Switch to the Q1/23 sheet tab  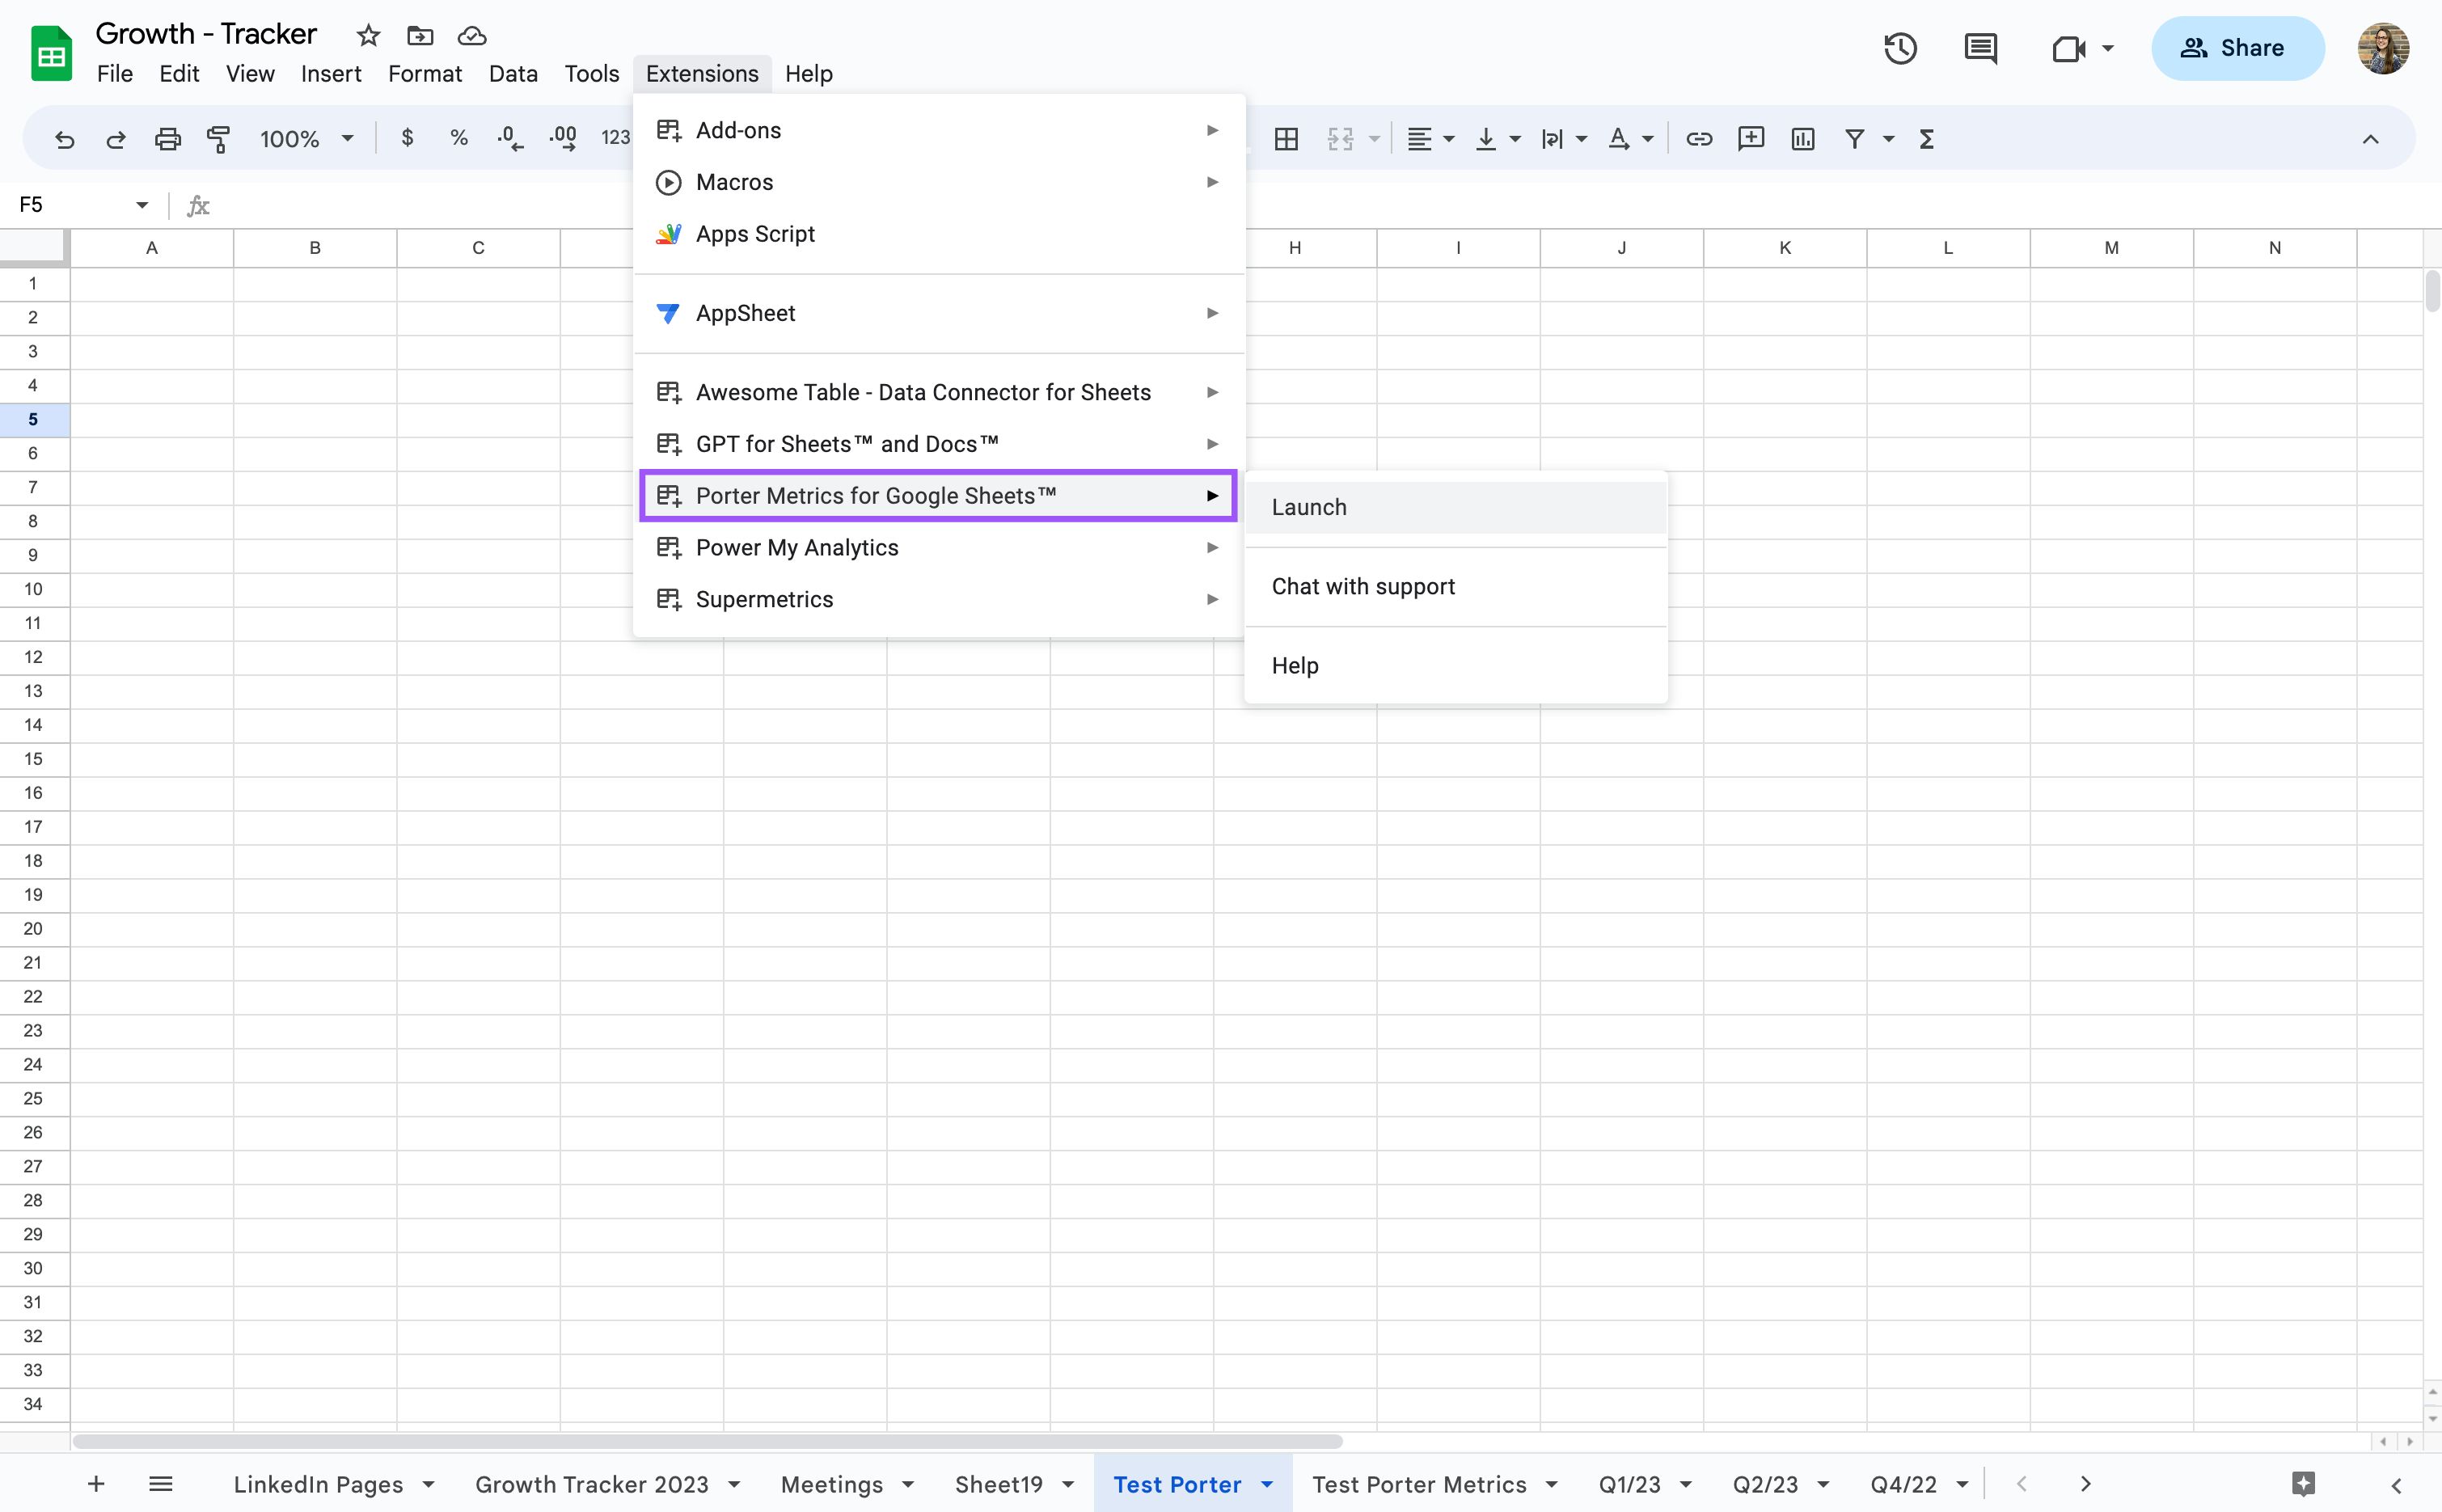(x=1629, y=1484)
